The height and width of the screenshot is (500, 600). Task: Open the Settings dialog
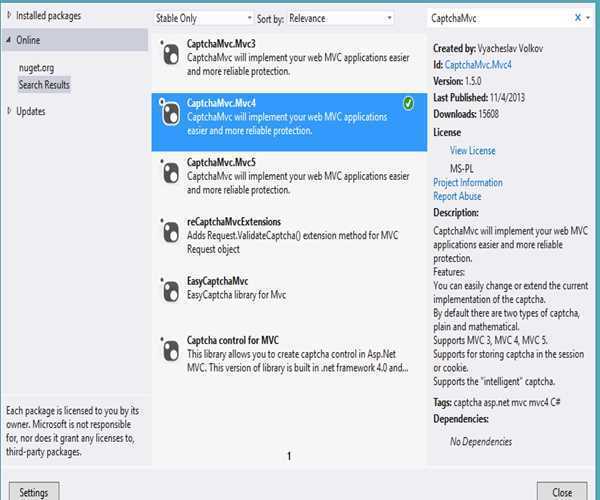(34, 492)
